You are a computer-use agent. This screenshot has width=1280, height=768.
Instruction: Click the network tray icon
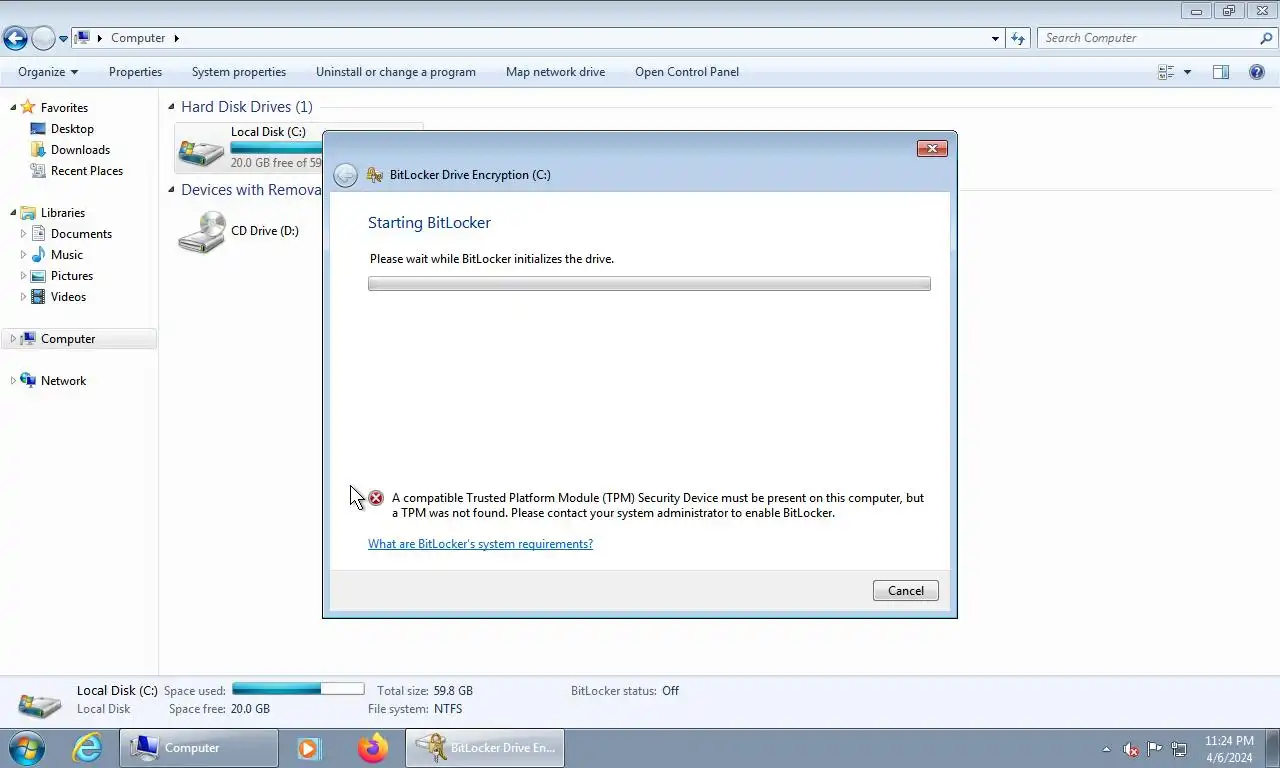(x=1179, y=749)
